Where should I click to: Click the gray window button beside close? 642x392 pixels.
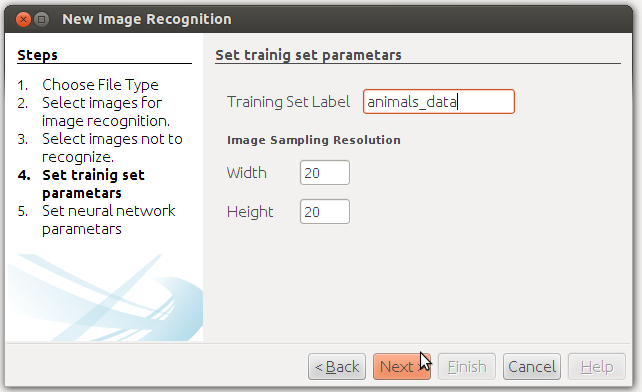(x=41, y=19)
